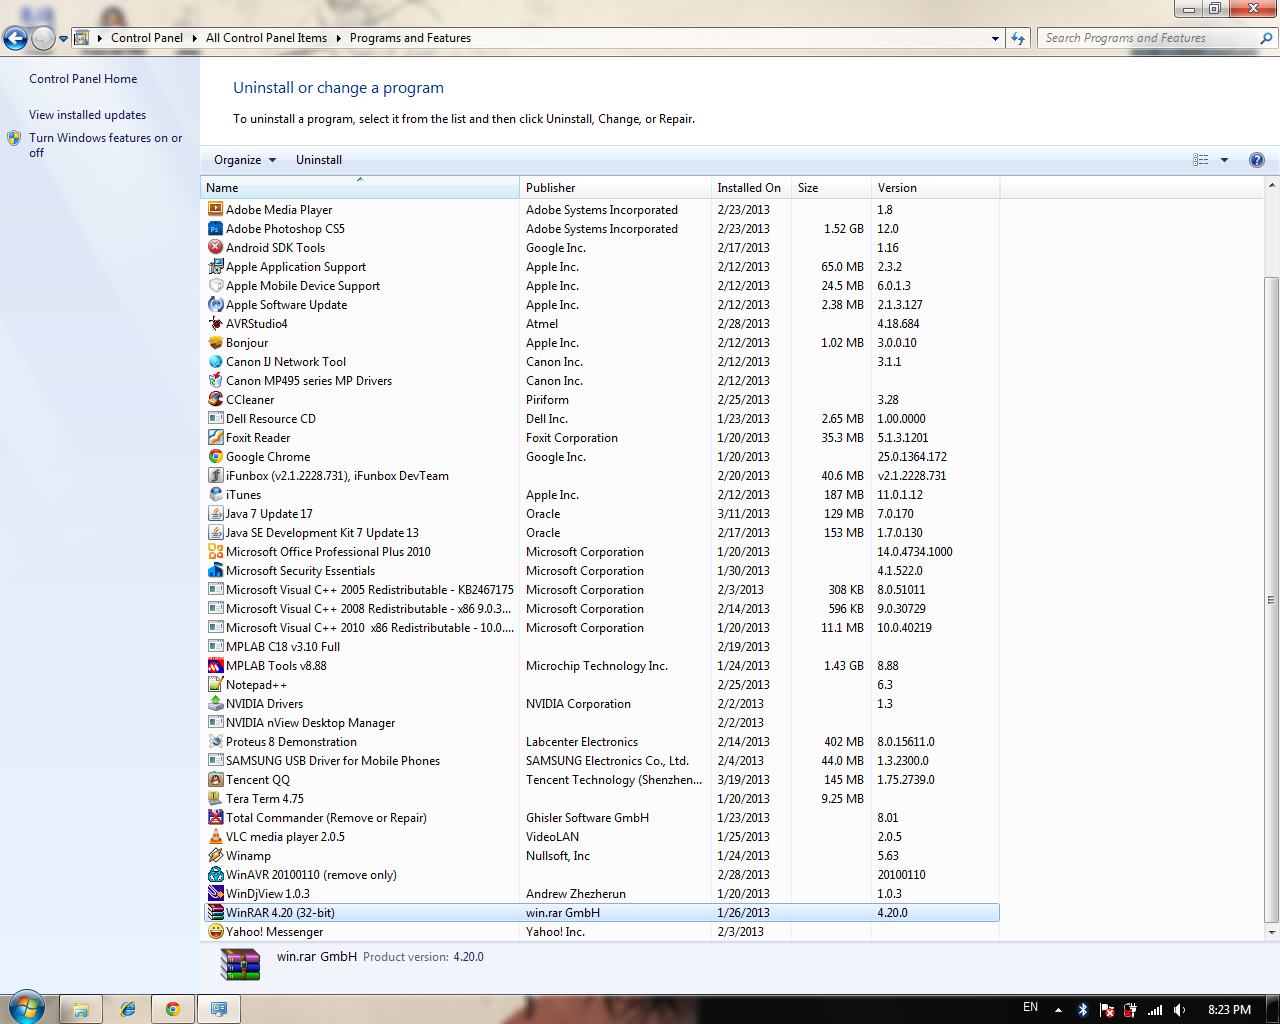This screenshot has width=1280, height=1024.
Task: Expand the view options dropdown arrow
Action: (x=1224, y=160)
